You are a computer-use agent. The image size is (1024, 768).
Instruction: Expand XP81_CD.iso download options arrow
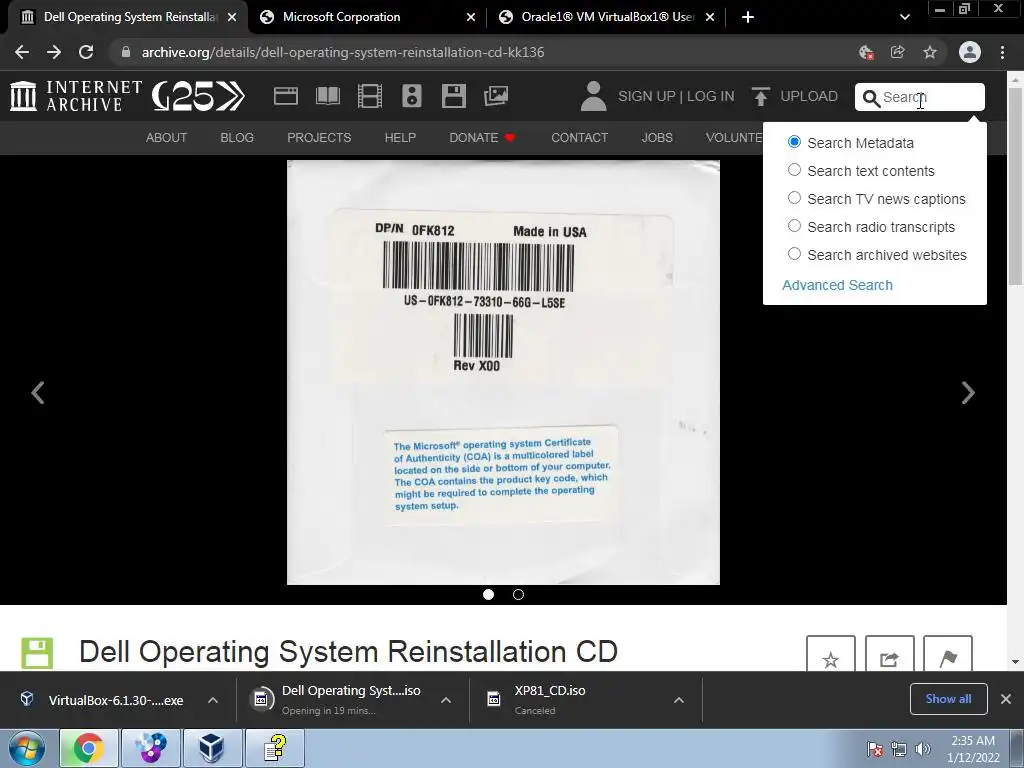[x=679, y=700]
